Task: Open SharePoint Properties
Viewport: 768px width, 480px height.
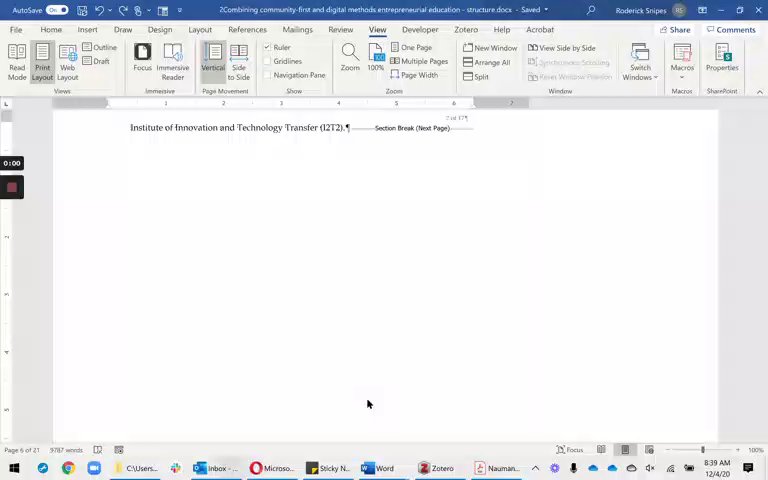Action: click(722, 58)
